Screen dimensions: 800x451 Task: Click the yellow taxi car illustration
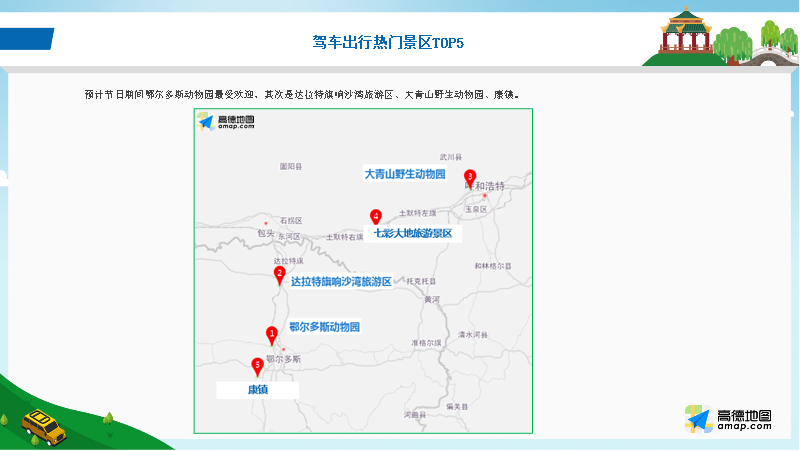pos(44,426)
